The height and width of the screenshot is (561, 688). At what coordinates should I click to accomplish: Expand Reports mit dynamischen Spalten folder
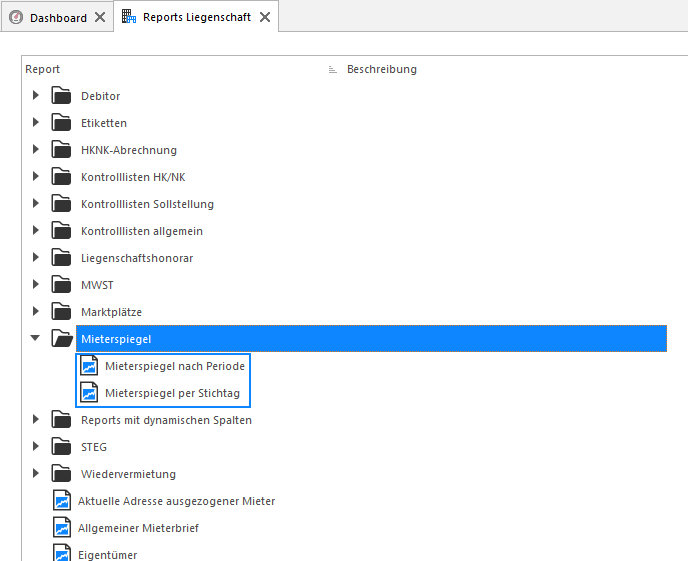point(36,419)
